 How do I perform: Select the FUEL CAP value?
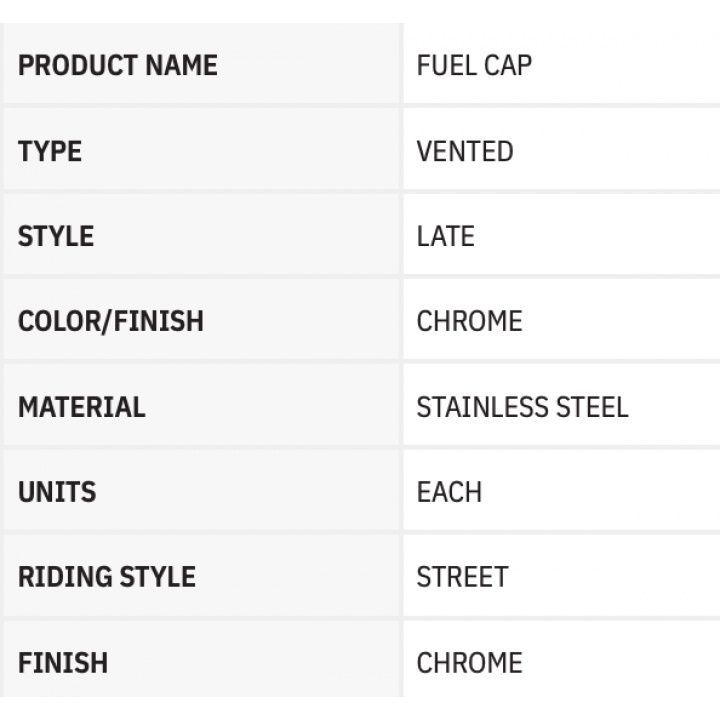point(474,66)
